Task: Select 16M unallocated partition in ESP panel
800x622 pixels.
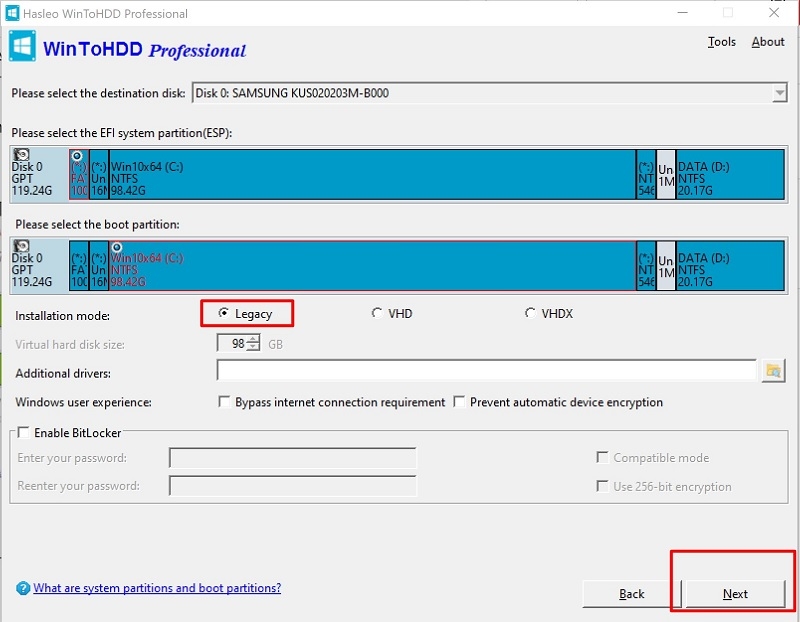Action: tap(99, 175)
